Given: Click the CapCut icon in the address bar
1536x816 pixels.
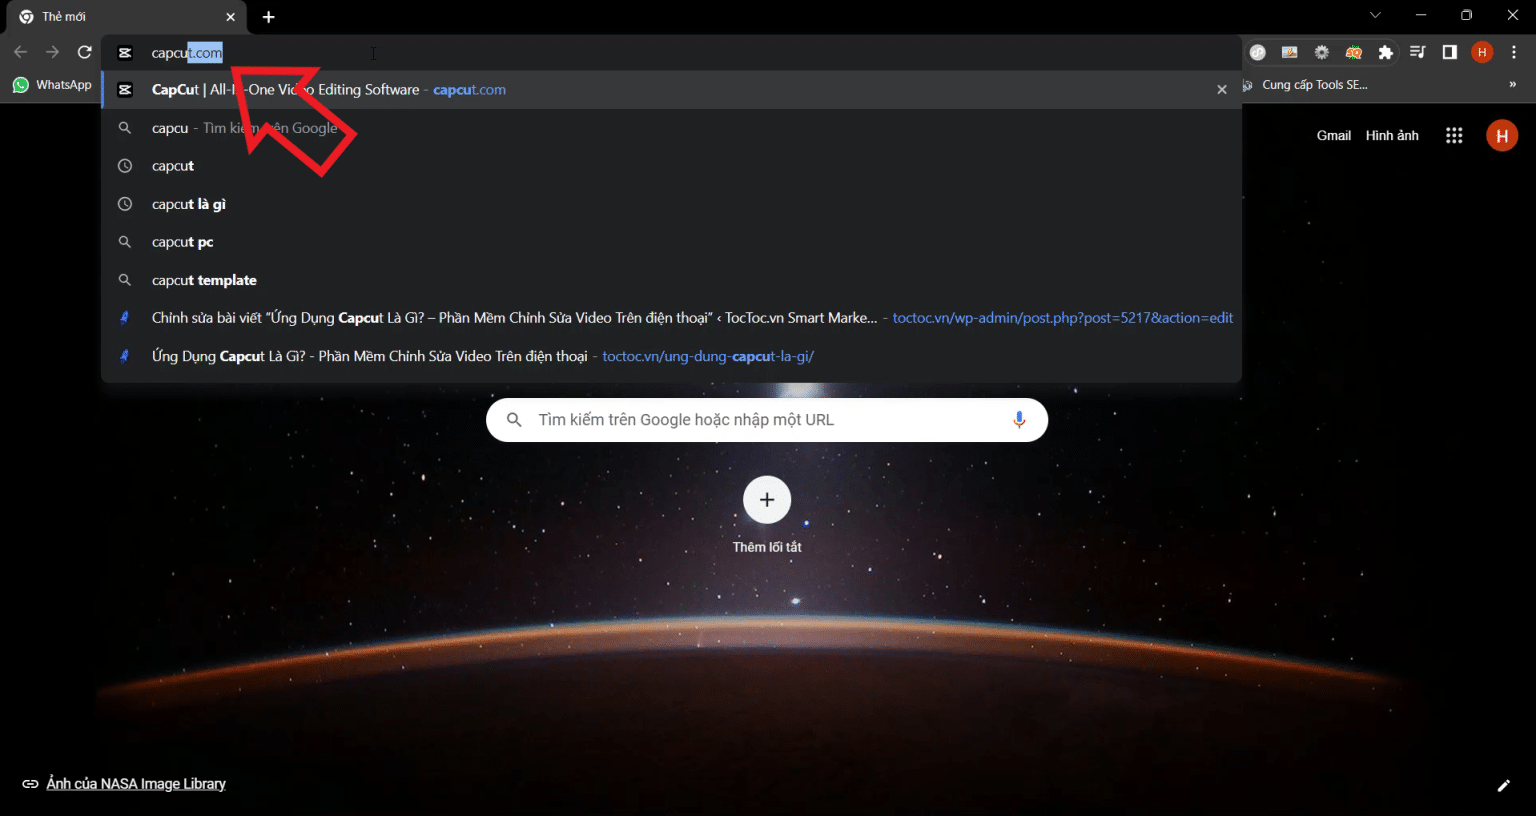Looking at the screenshot, I should [125, 53].
